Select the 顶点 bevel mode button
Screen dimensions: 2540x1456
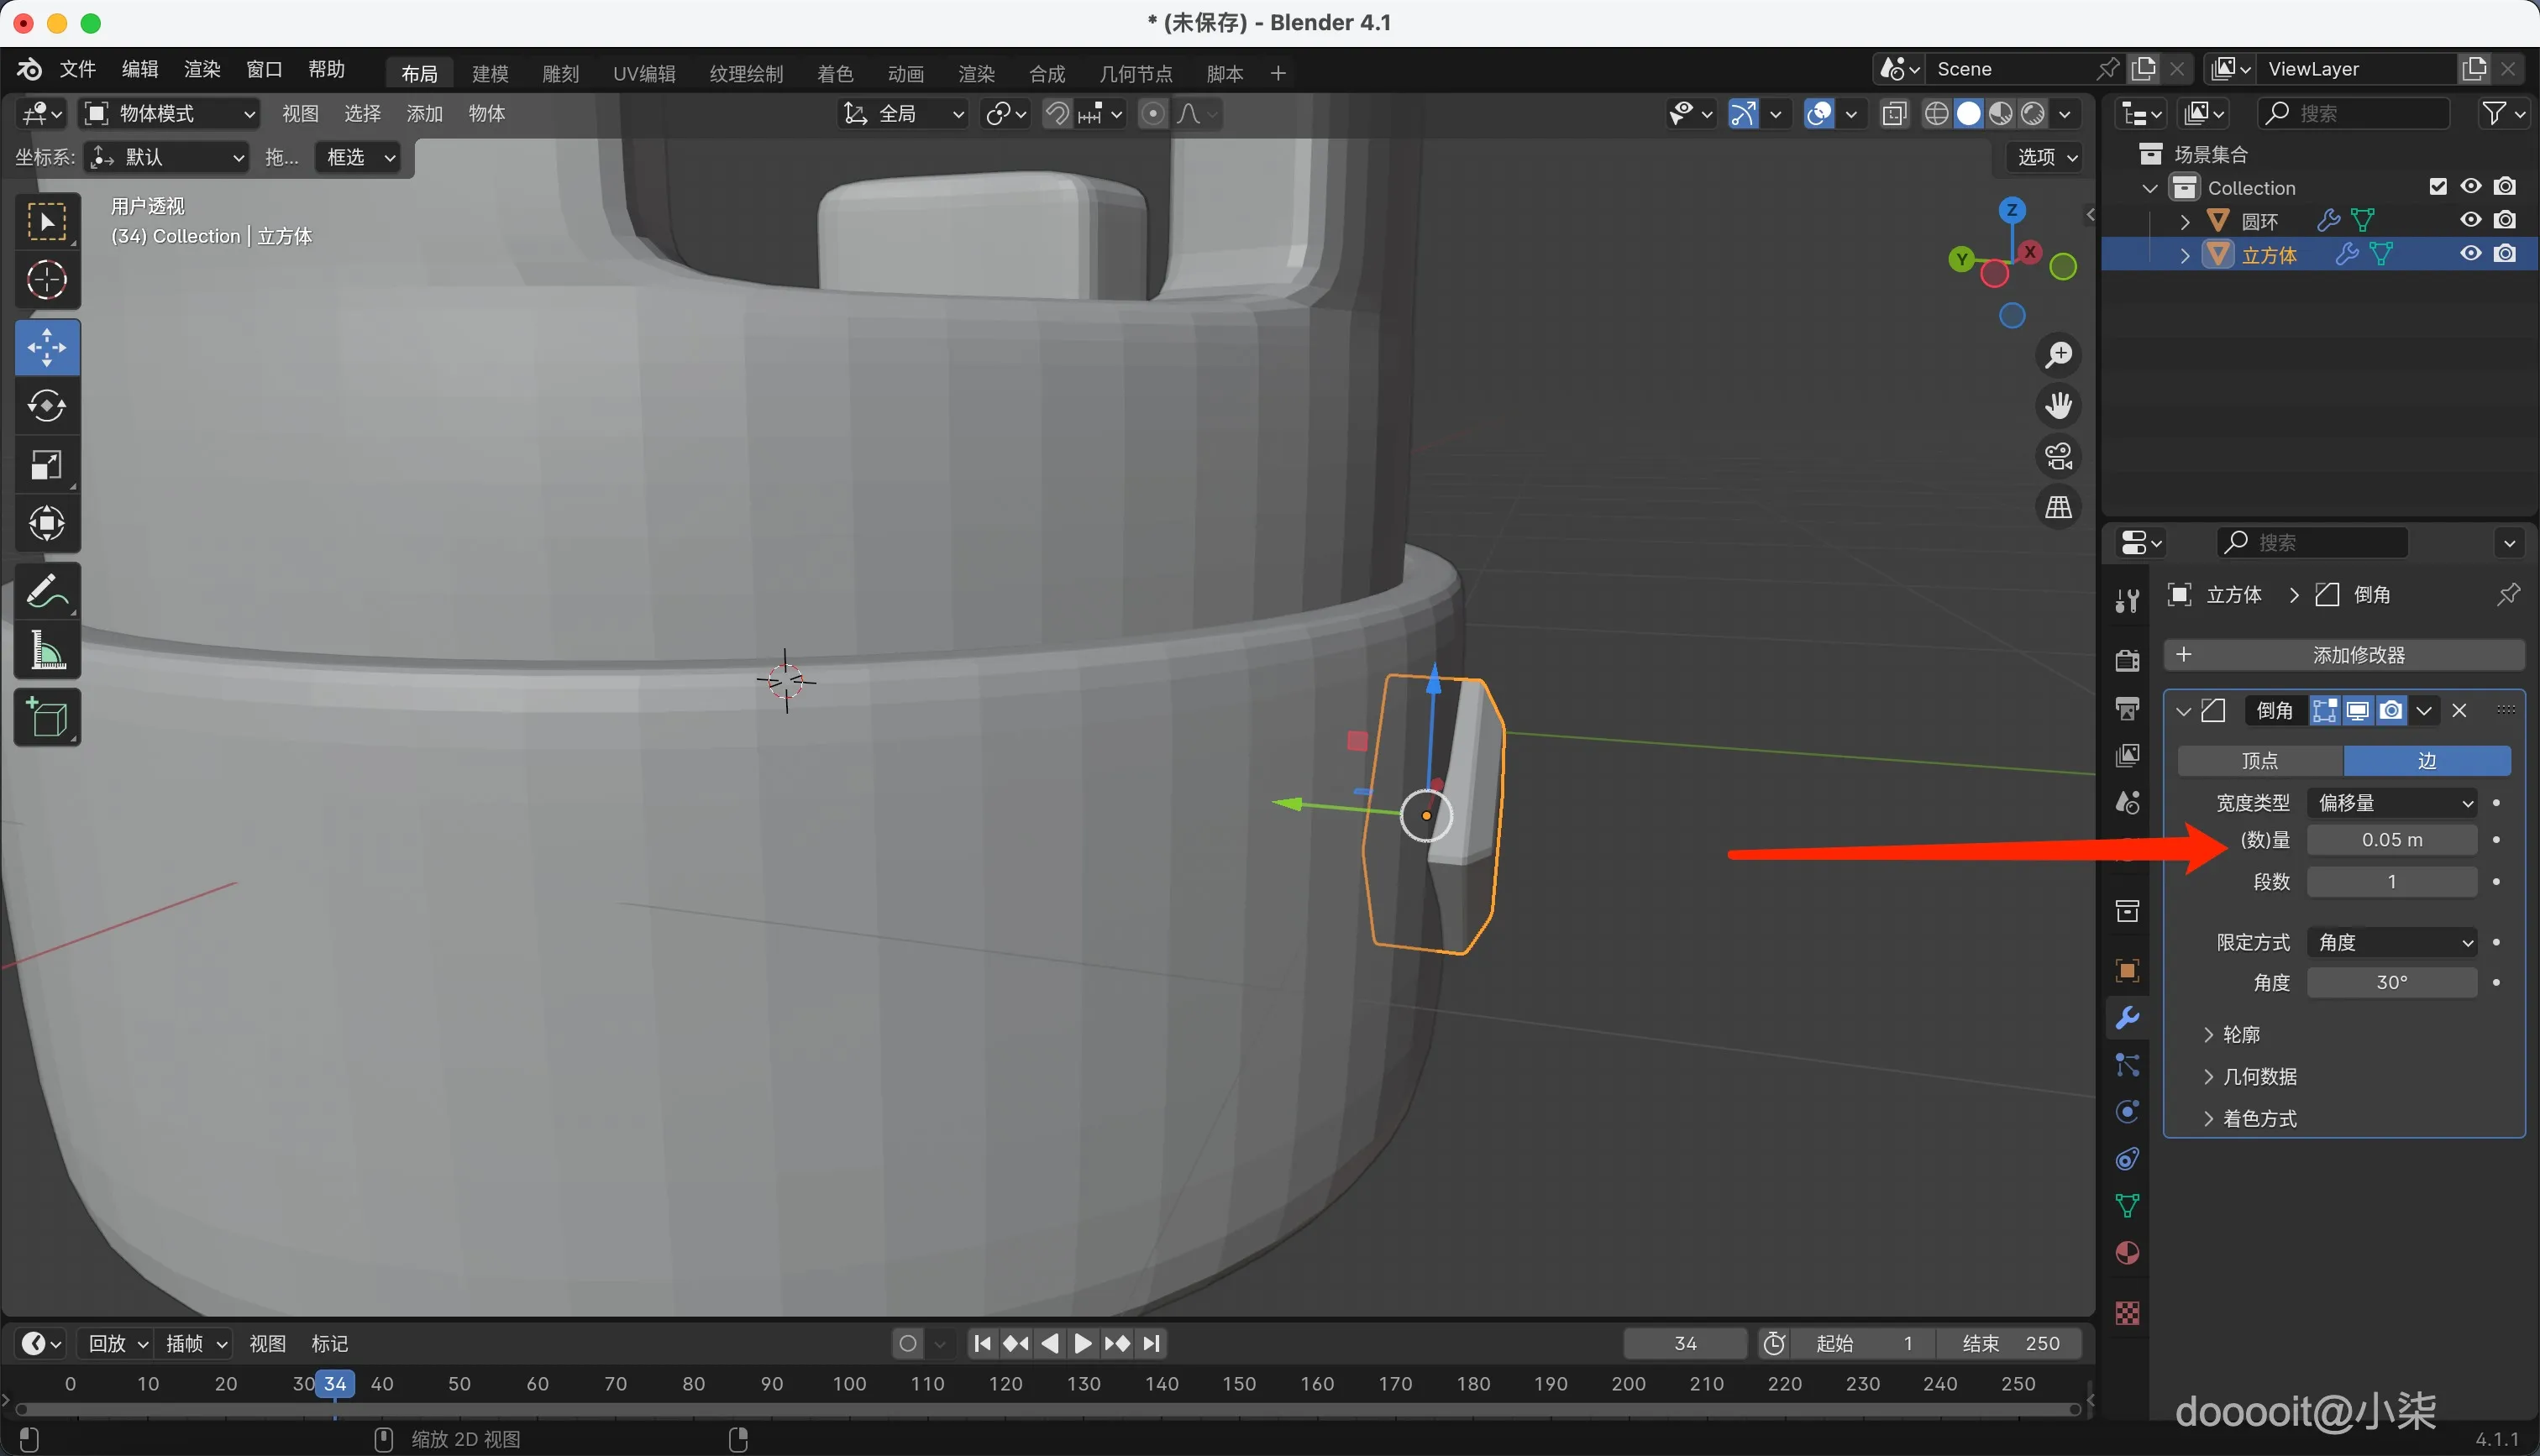pyautogui.click(x=2260, y=761)
